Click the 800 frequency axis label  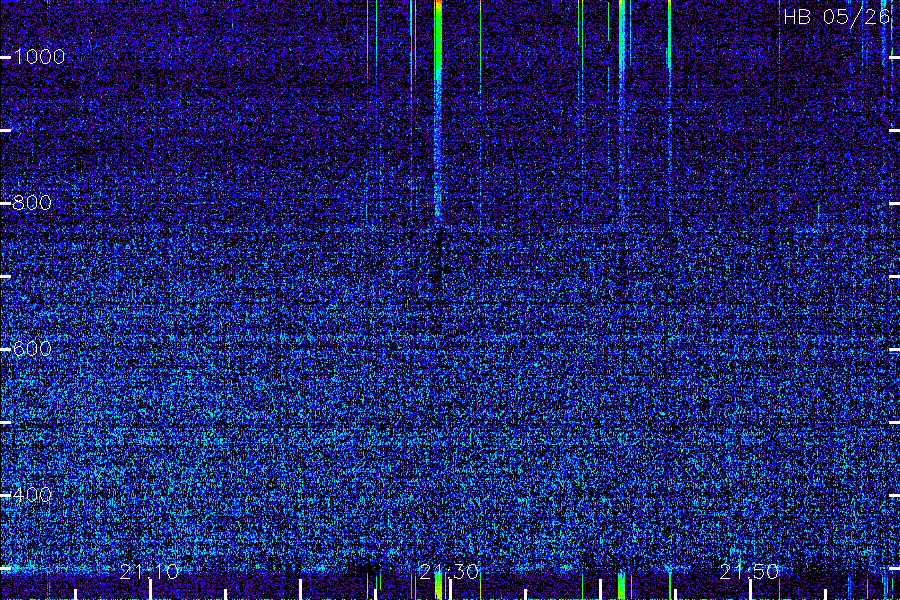pos(32,203)
